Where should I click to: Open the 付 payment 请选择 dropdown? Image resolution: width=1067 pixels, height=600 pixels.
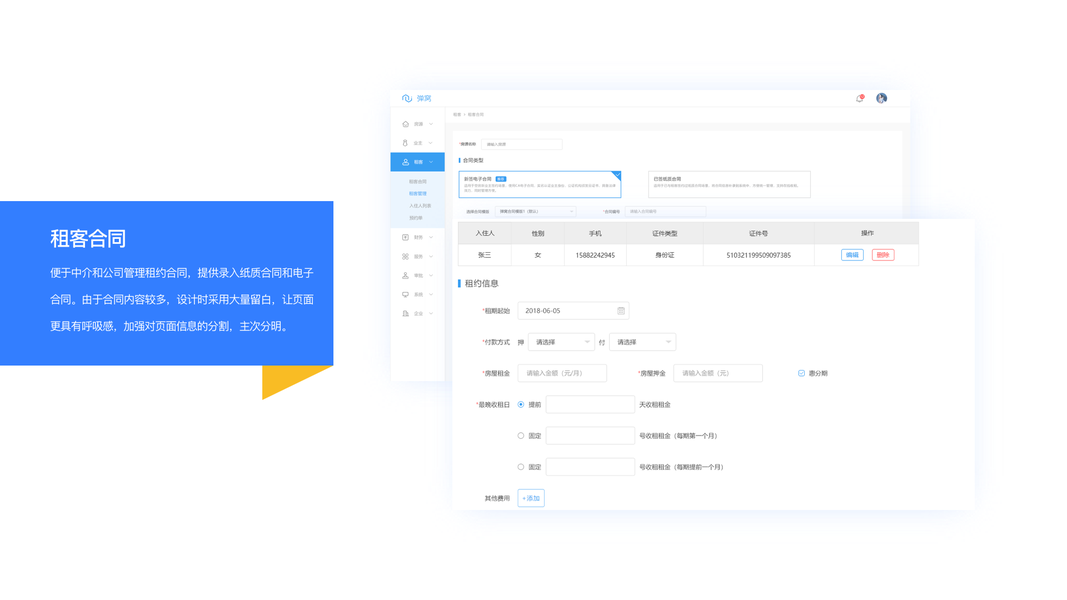(642, 342)
